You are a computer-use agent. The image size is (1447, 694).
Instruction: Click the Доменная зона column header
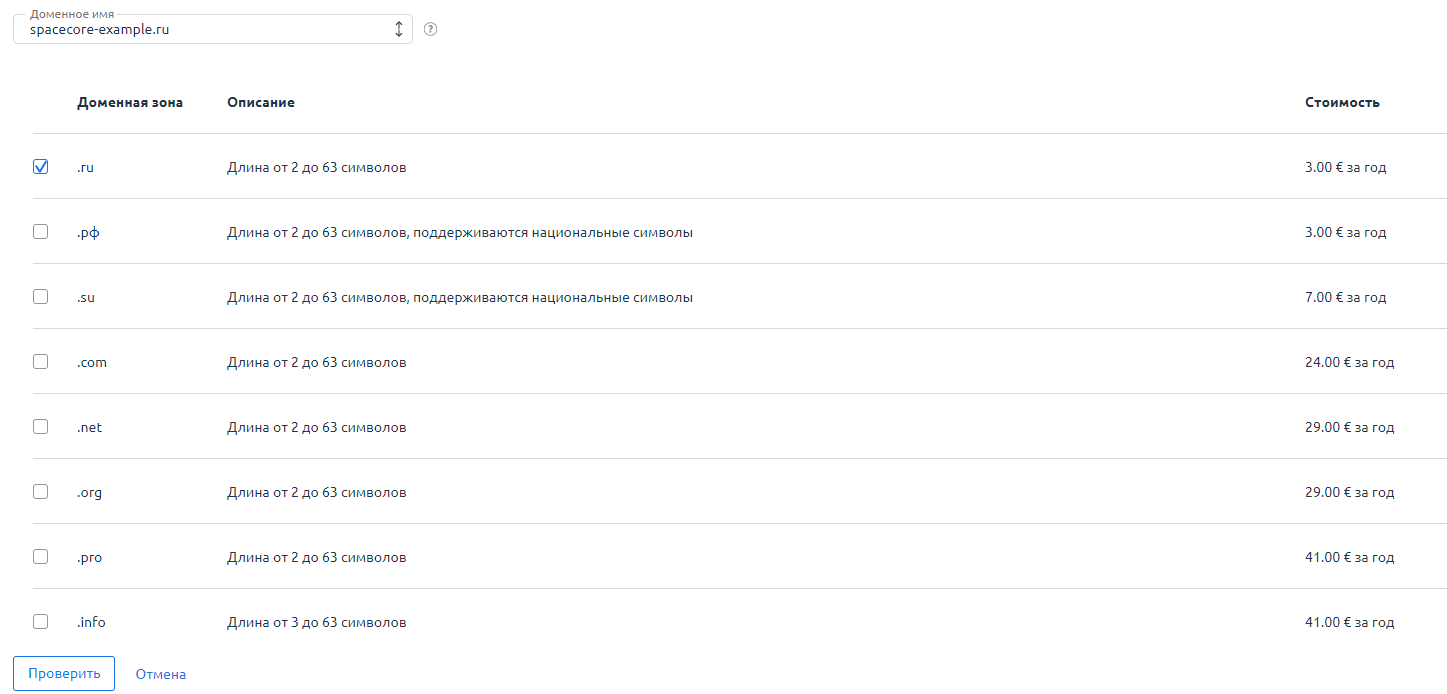coord(130,102)
